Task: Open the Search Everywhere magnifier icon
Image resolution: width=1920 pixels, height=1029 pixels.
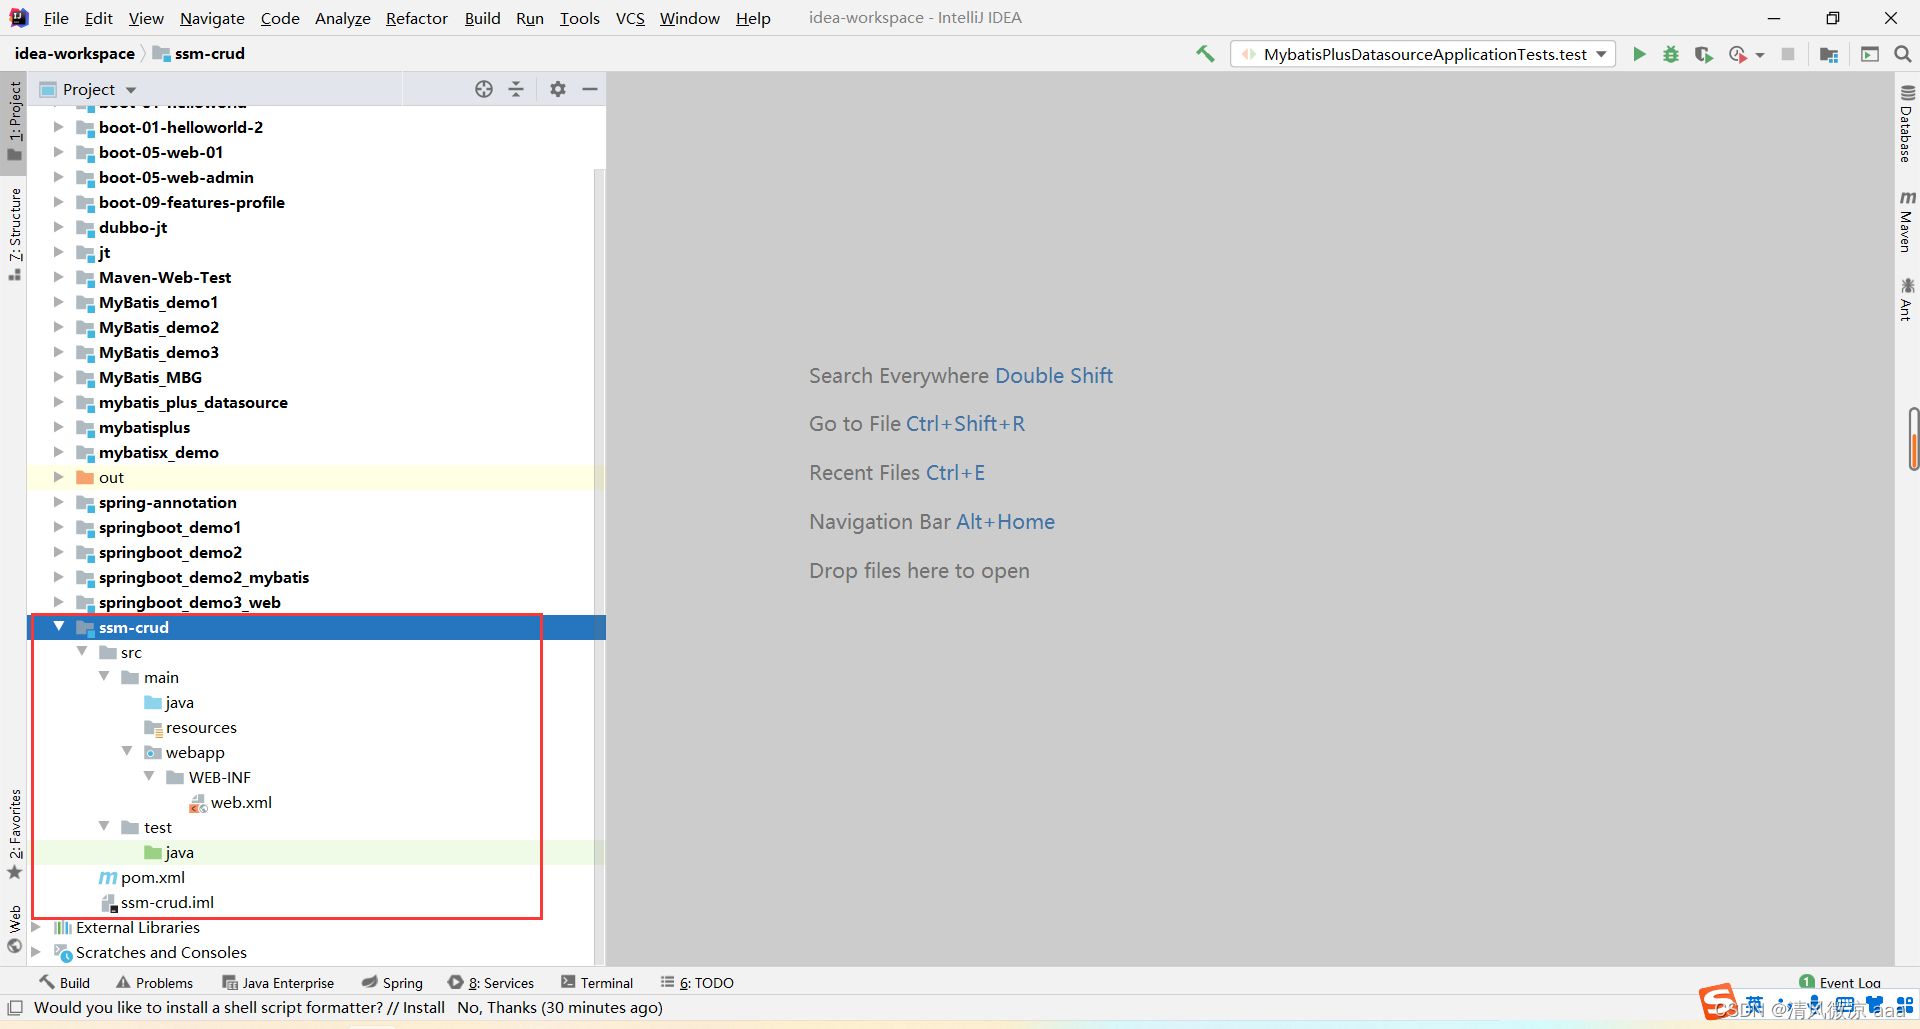Action: [1903, 54]
